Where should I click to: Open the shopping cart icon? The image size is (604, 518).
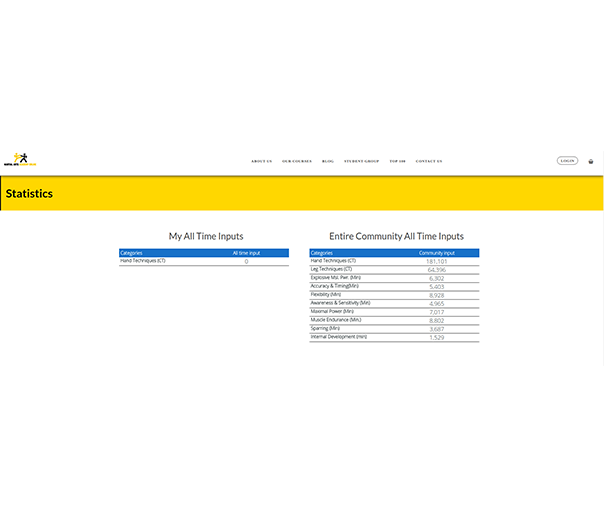[590, 161]
